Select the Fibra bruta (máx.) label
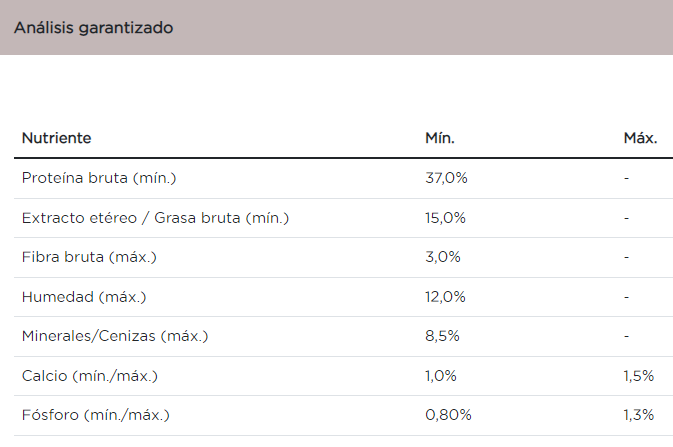This screenshot has height=447, width=673. [x=89, y=257]
